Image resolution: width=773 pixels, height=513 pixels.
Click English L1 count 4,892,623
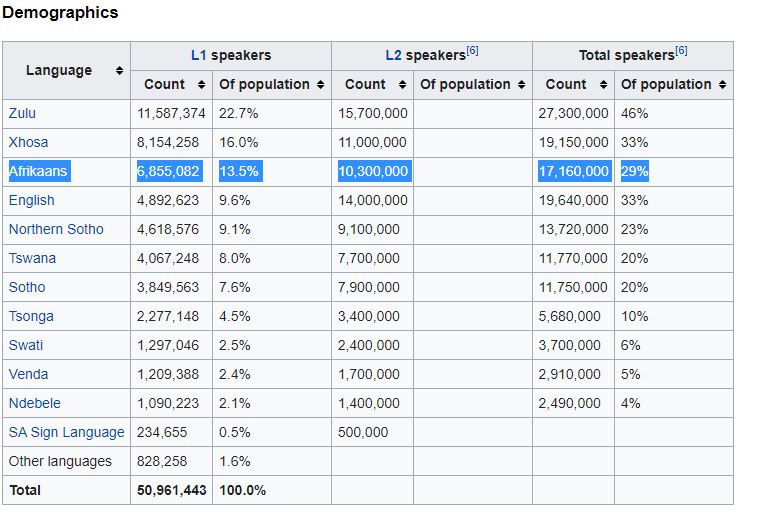tap(168, 201)
